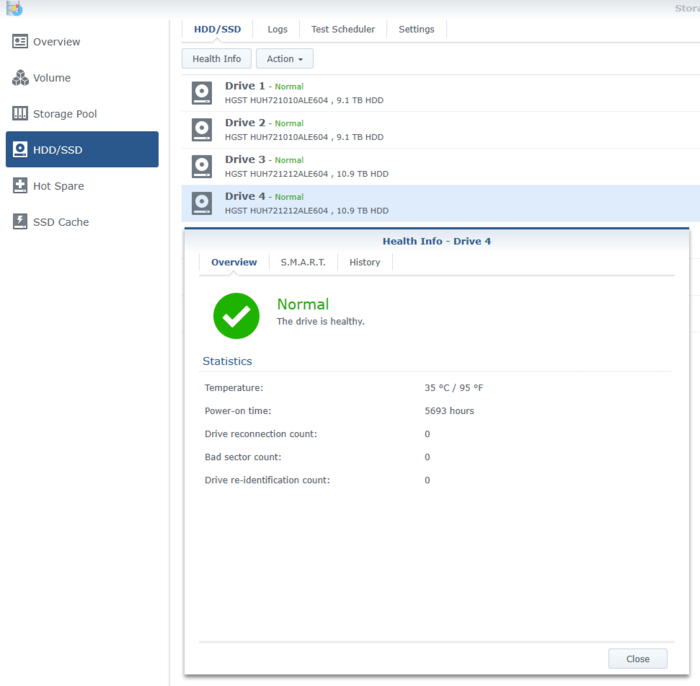
Task: Click the Volume cubes icon
Action: pyautogui.click(x=20, y=78)
